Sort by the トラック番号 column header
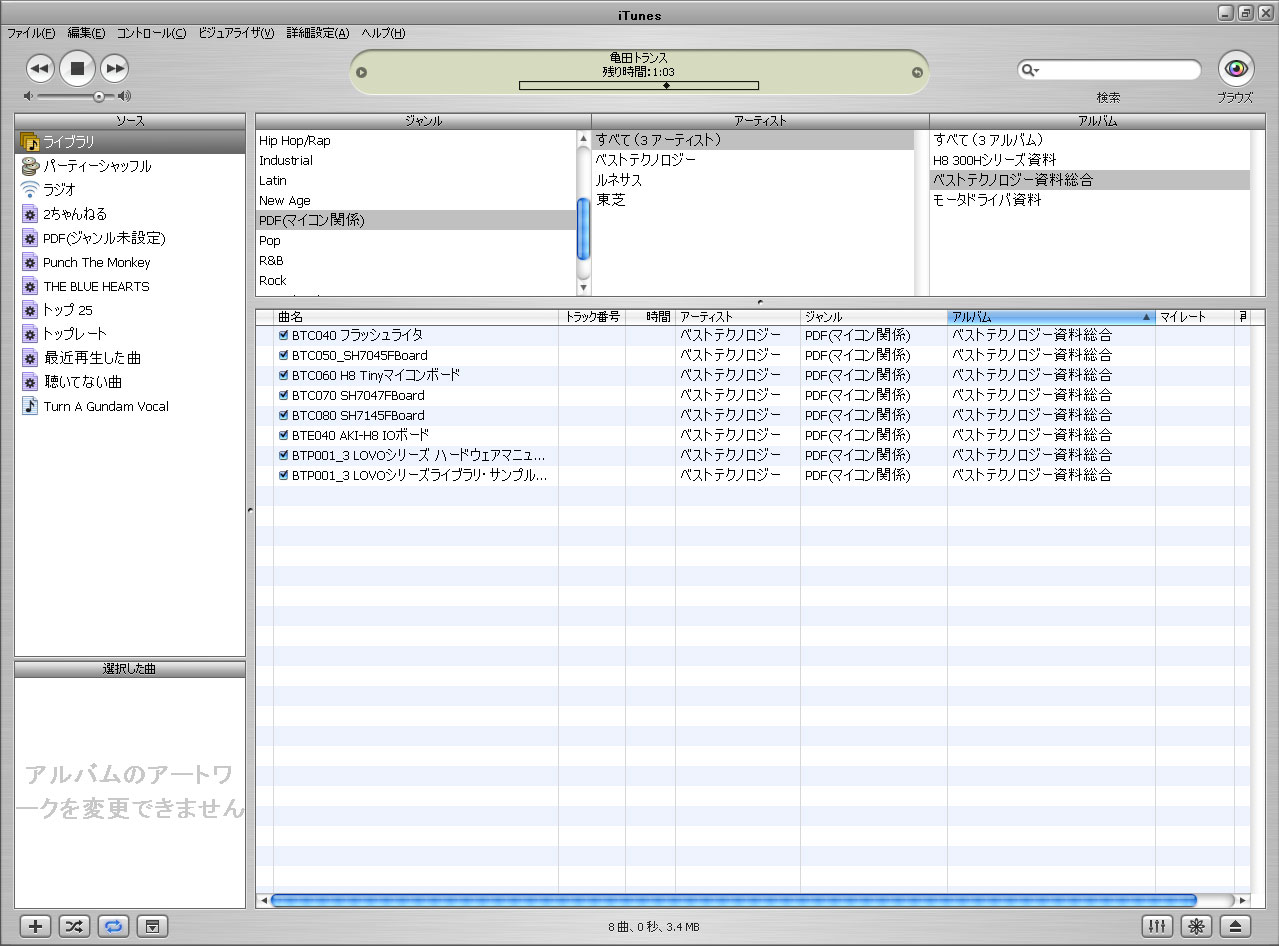This screenshot has width=1279, height=946. click(592, 317)
